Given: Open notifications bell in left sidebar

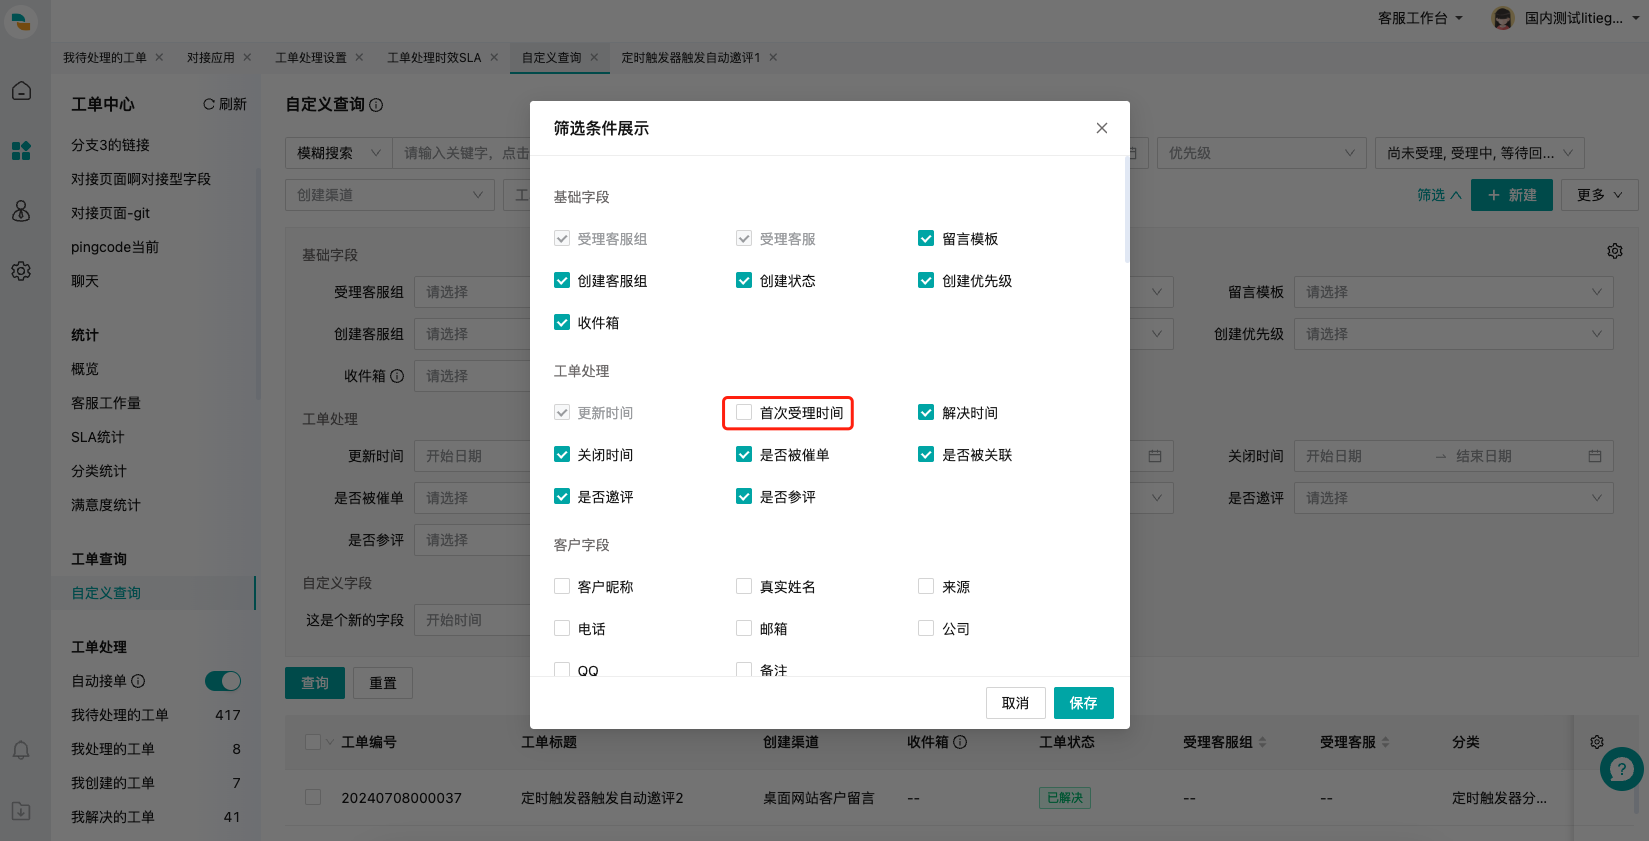Looking at the screenshot, I should click(x=21, y=750).
